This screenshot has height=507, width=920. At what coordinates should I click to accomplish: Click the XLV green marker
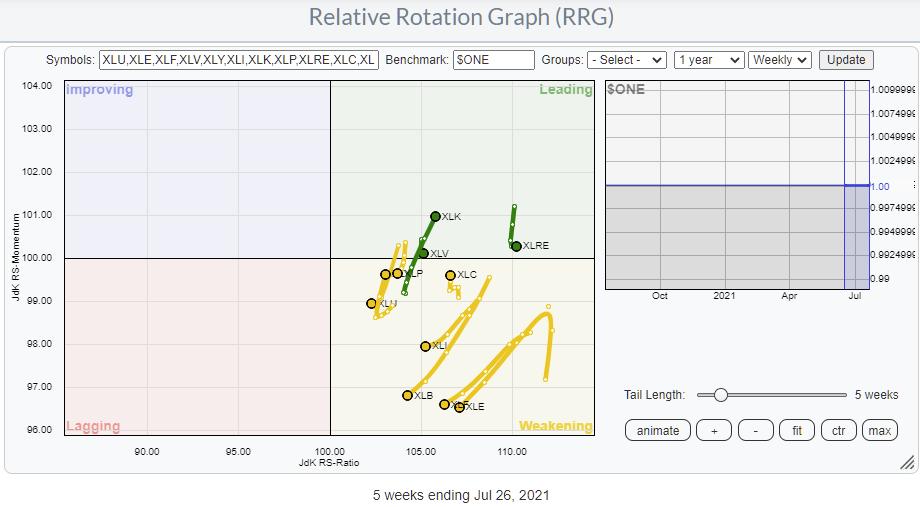[424, 253]
